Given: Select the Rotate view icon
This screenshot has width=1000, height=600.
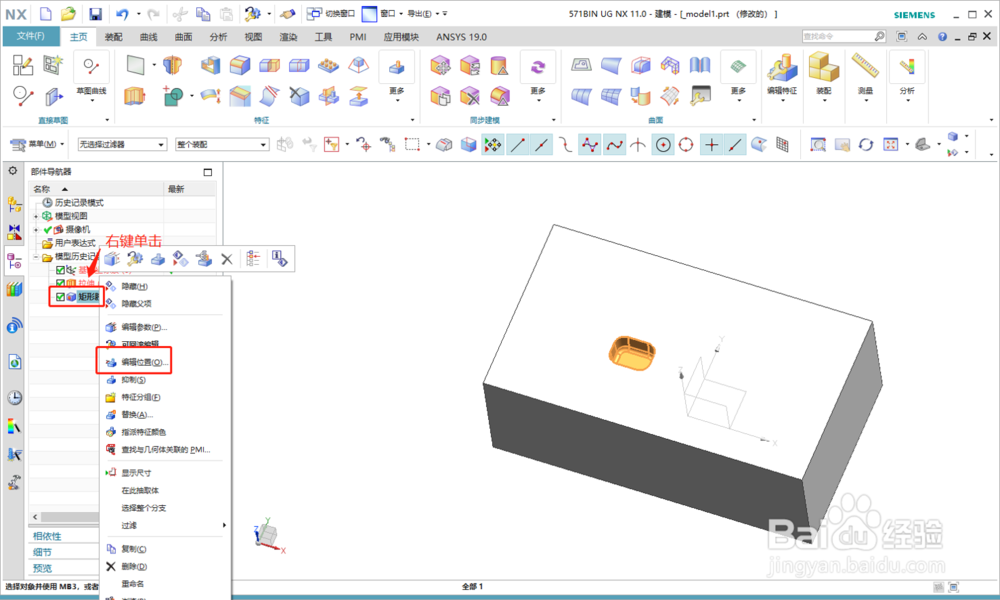Looking at the screenshot, I should click(866, 145).
